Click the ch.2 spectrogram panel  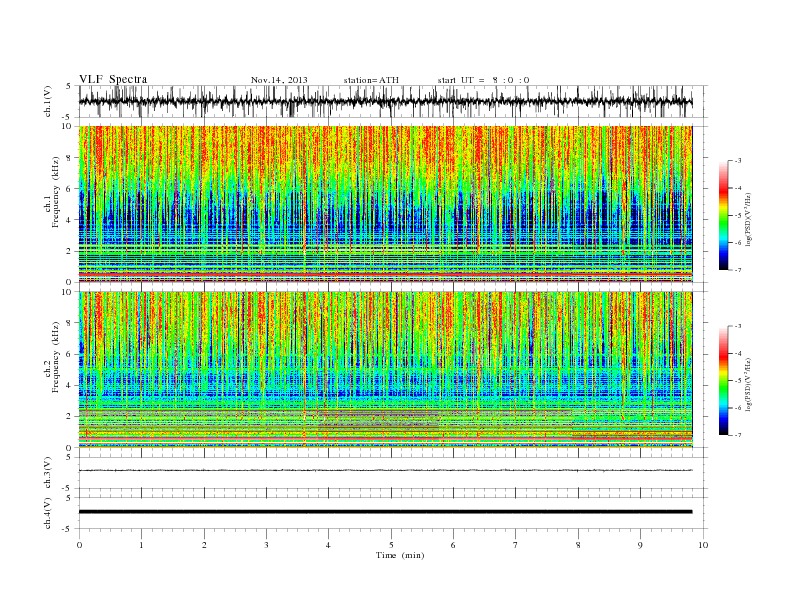[x=385, y=370]
